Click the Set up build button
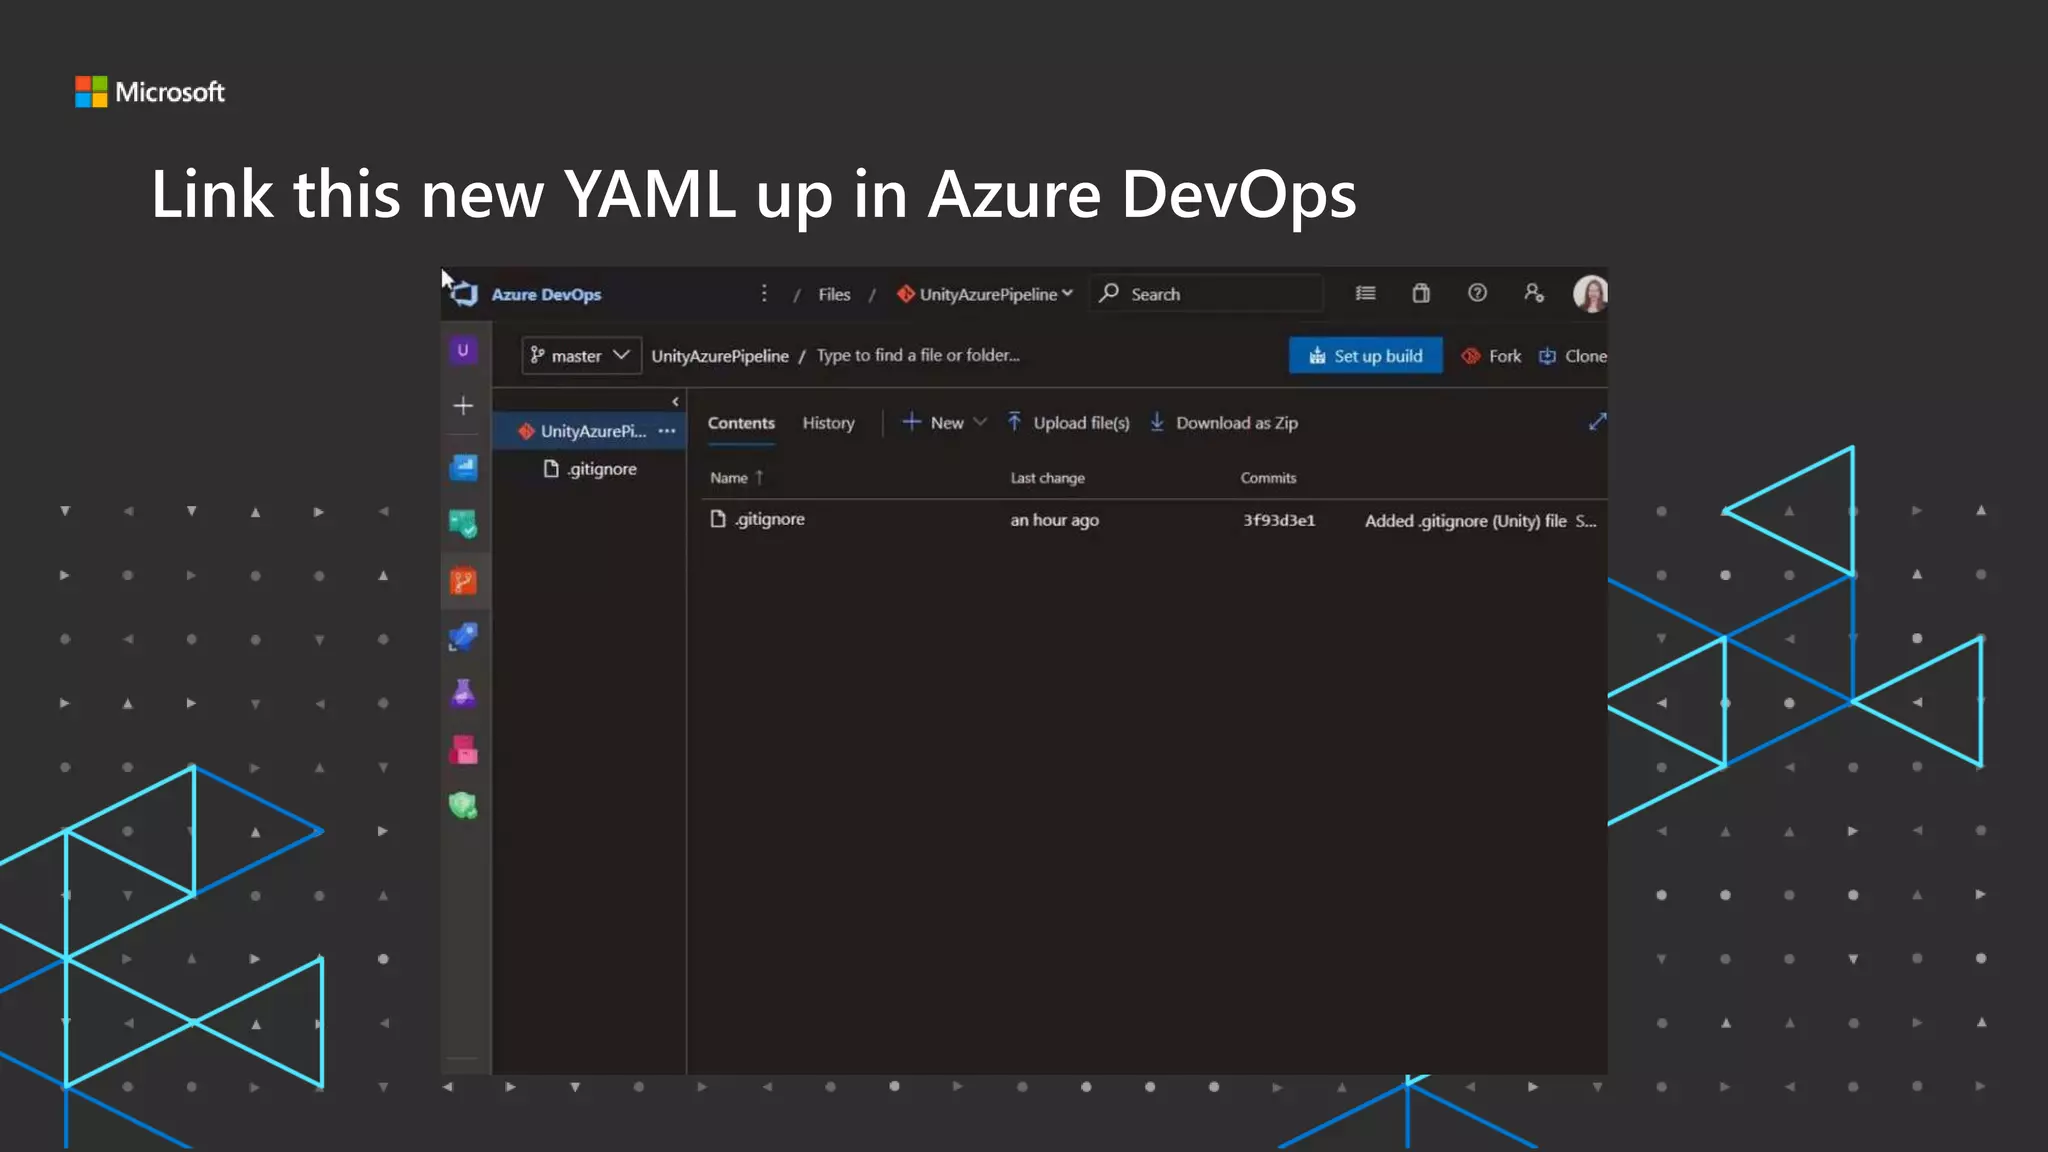The height and width of the screenshot is (1152, 2048). [x=1366, y=356]
